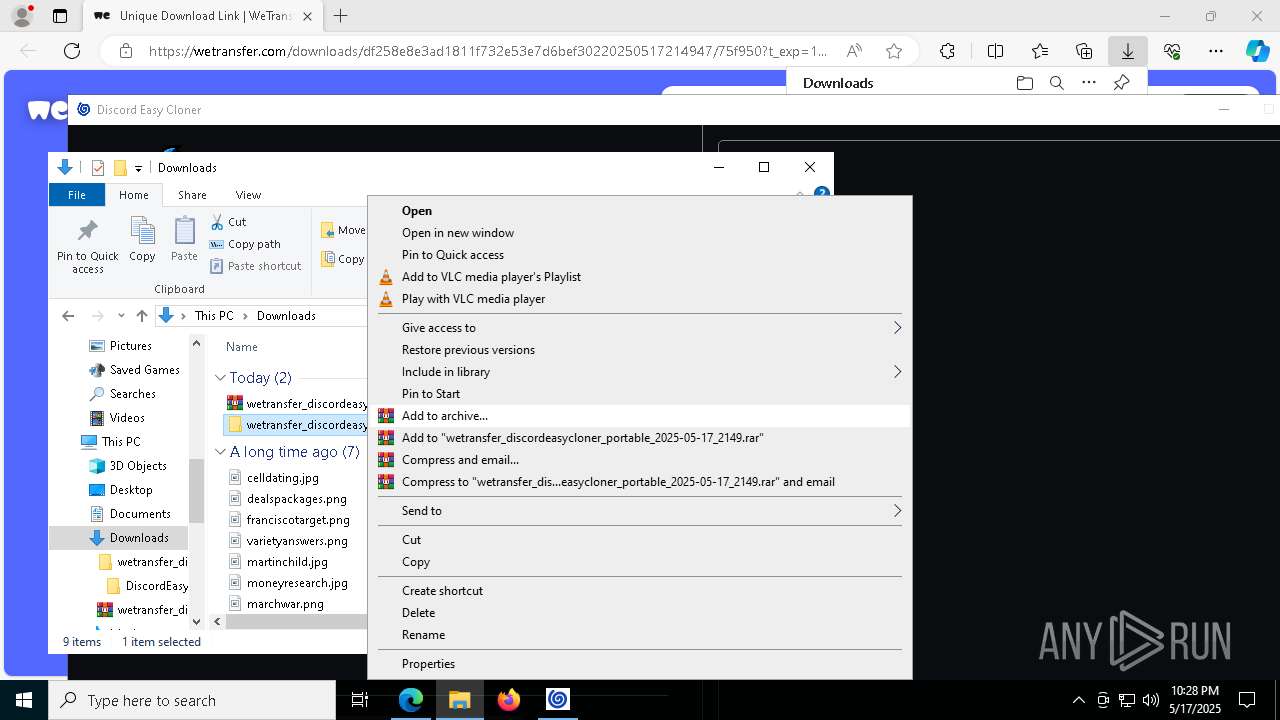Open Collections icon in Edge toolbar
Image resolution: width=1280 pixels, height=720 pixels.
pyautogui.click(x=1084, y=51)
